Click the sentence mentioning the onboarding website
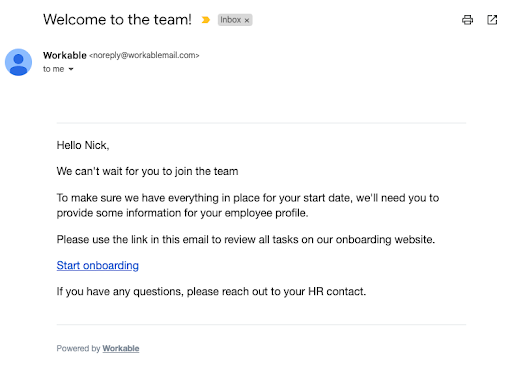Screen dimensions: 512x365 246,239
